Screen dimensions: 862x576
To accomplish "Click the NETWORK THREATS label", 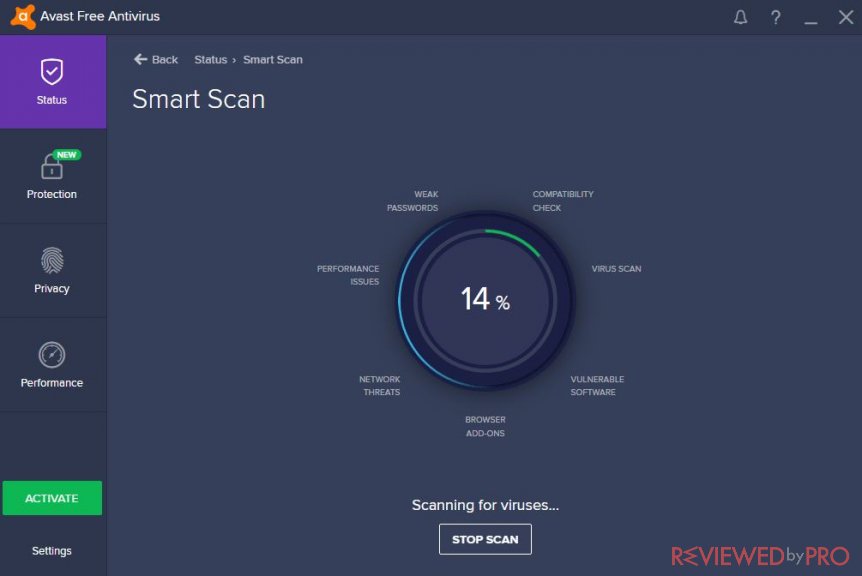I will pyautogui.click(x=379, y=385).
